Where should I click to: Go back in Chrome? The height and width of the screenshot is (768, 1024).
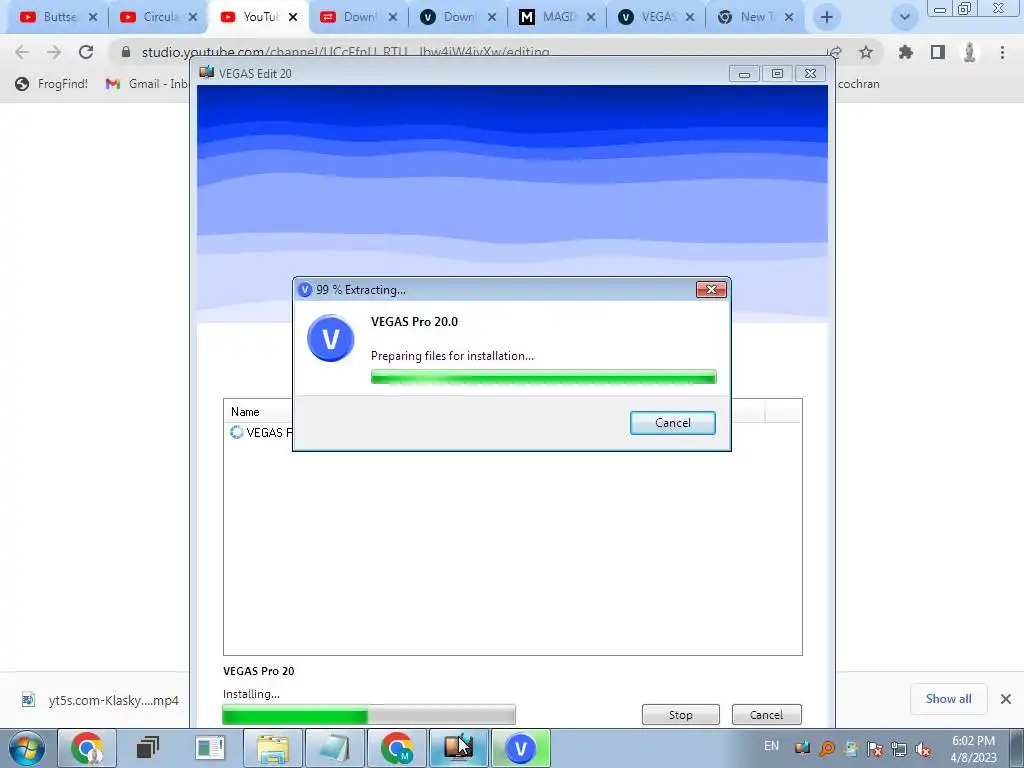tap(22, 52)
